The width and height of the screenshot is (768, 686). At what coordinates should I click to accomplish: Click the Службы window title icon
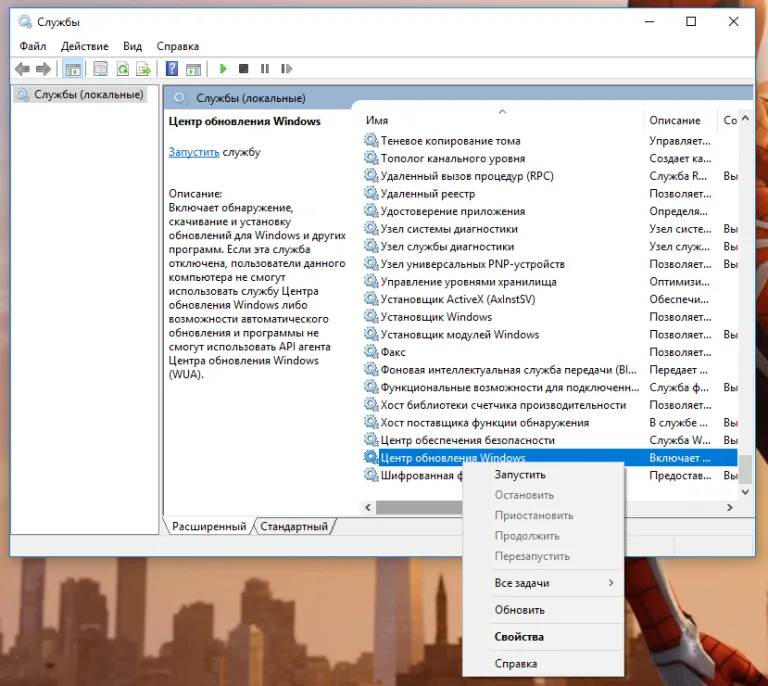click(x=24, y=22)
